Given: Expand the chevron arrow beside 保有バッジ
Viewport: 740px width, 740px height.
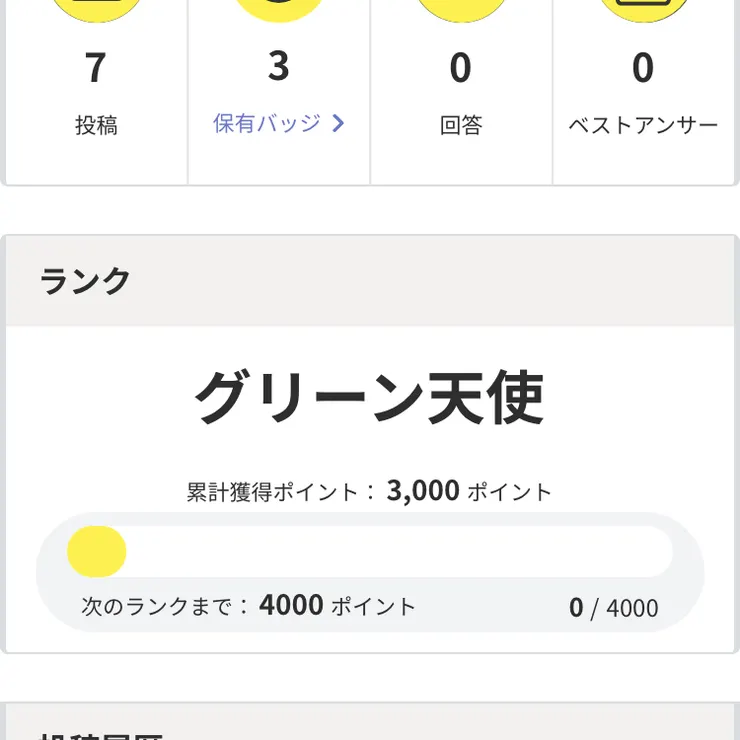Looking at the screenshot, I should click(x=338, y=124).
